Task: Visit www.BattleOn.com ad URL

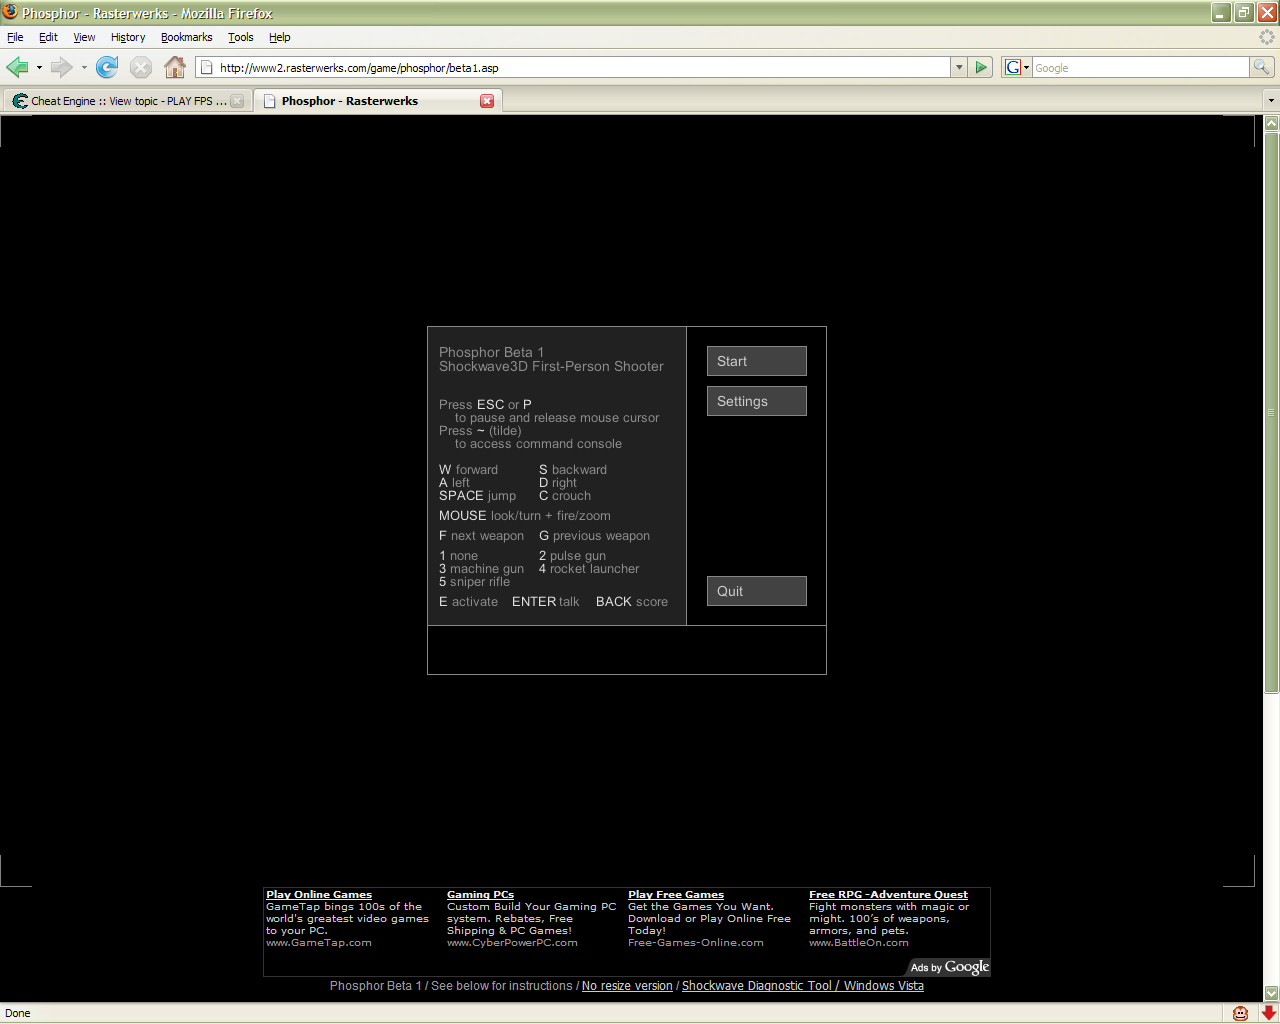Action: [x=859, y=943]
